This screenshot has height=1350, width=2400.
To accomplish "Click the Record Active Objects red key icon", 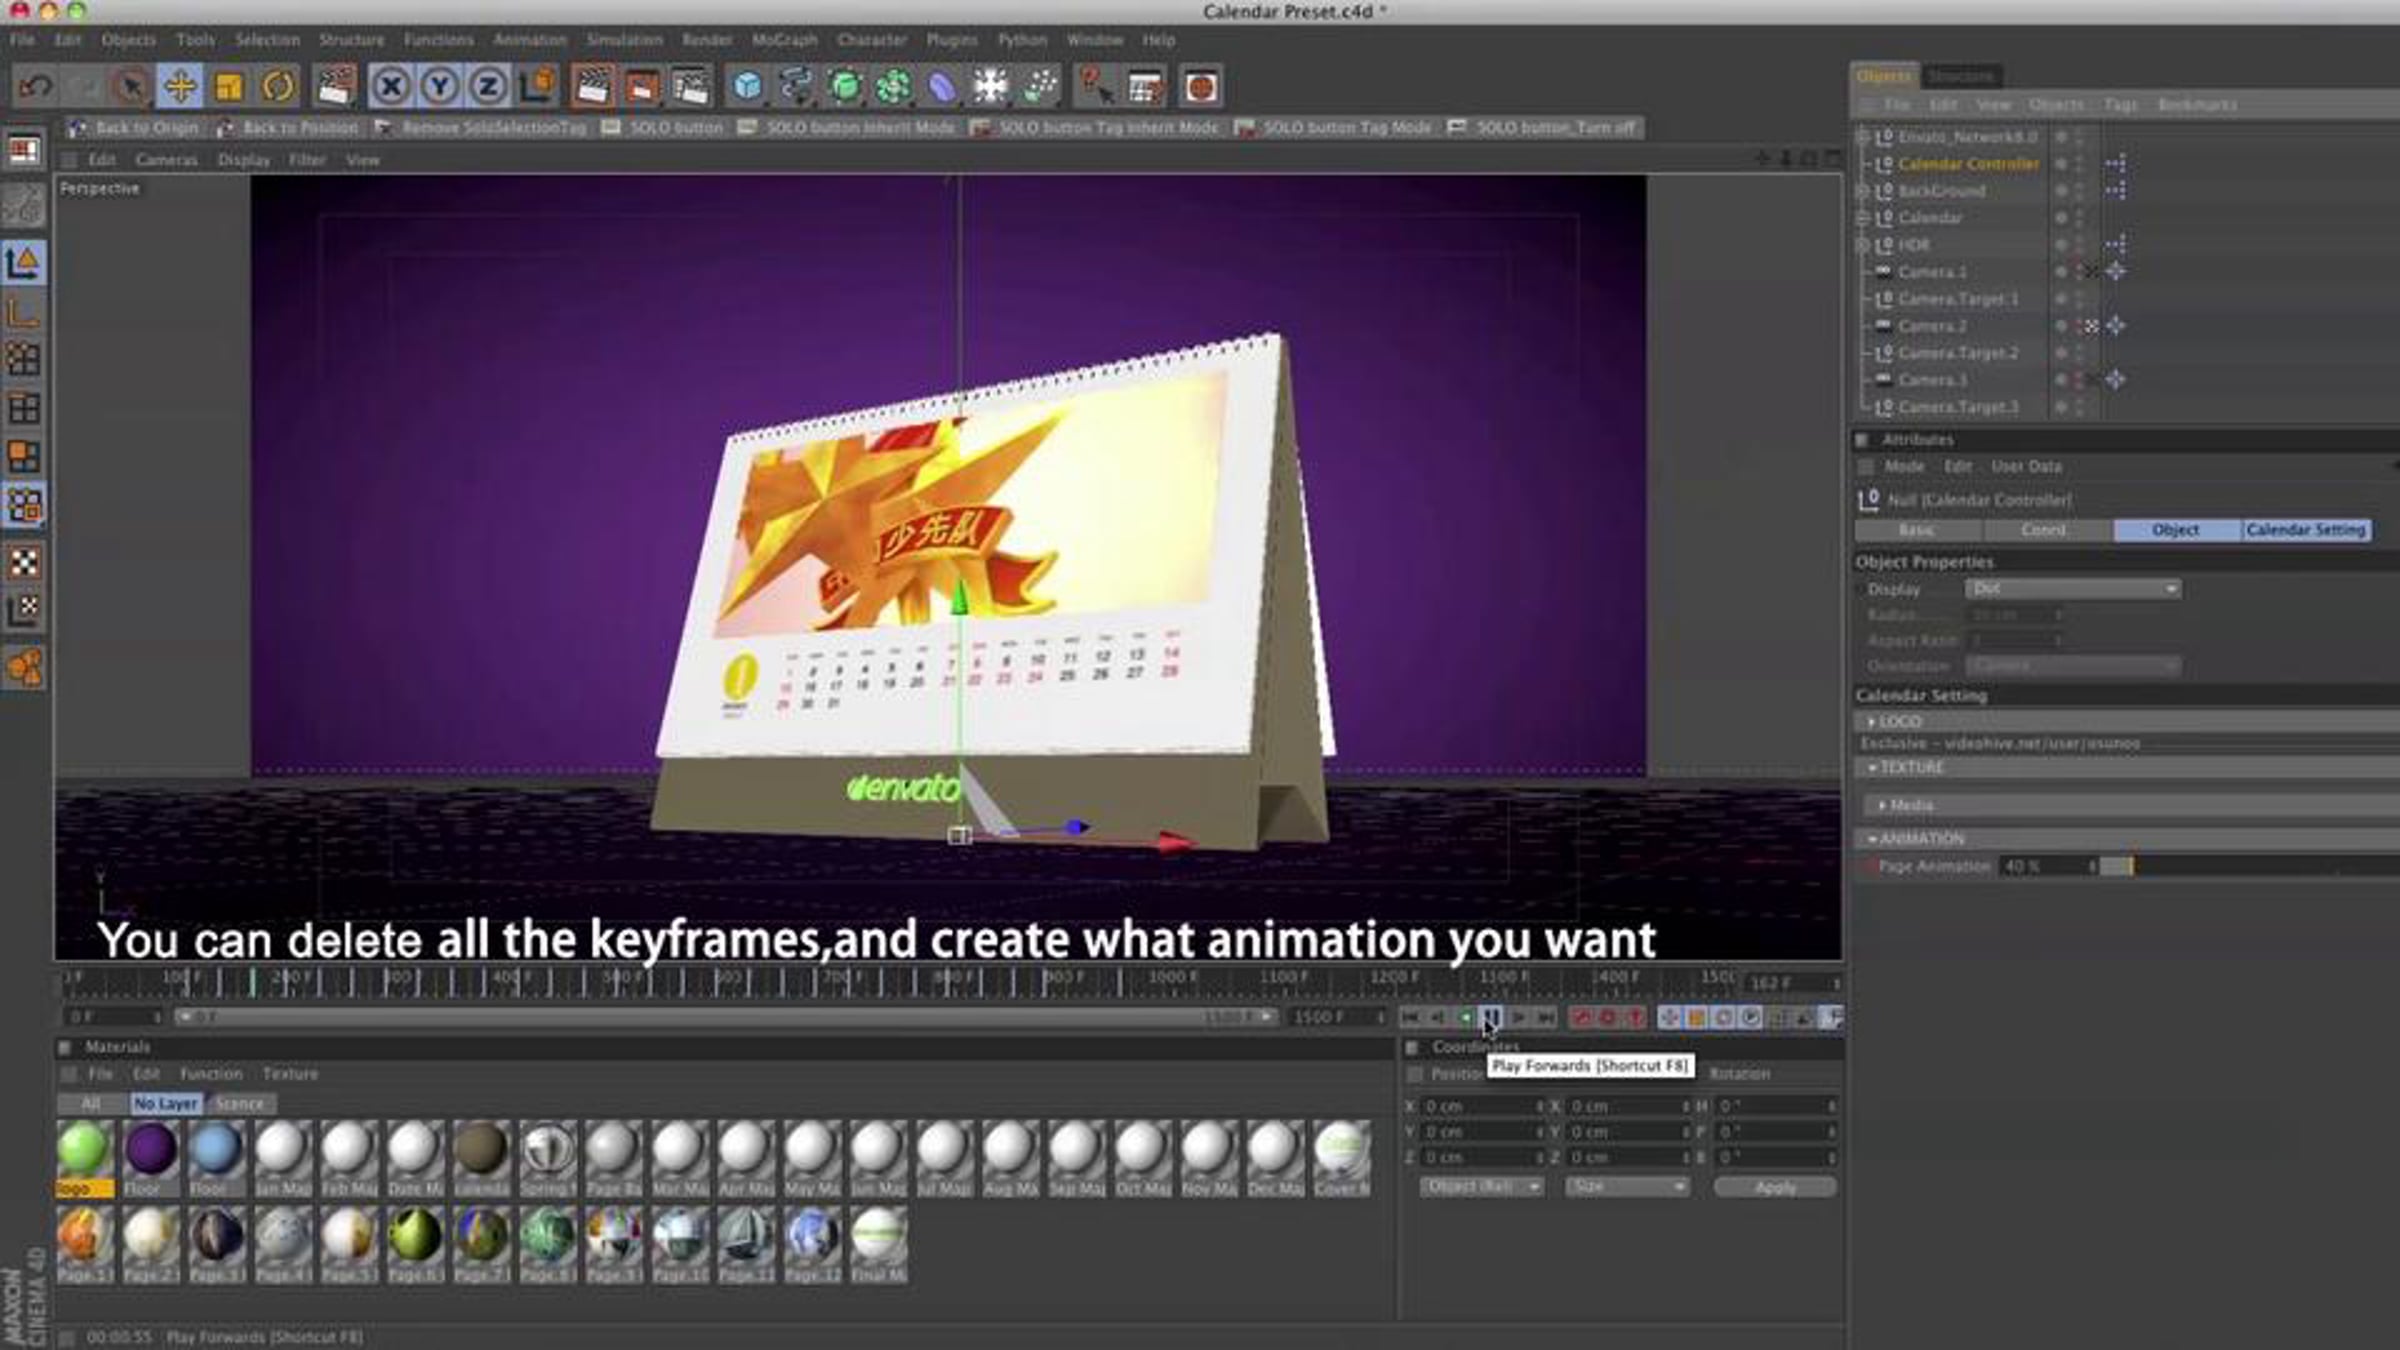I will tap(1581, 1018).
